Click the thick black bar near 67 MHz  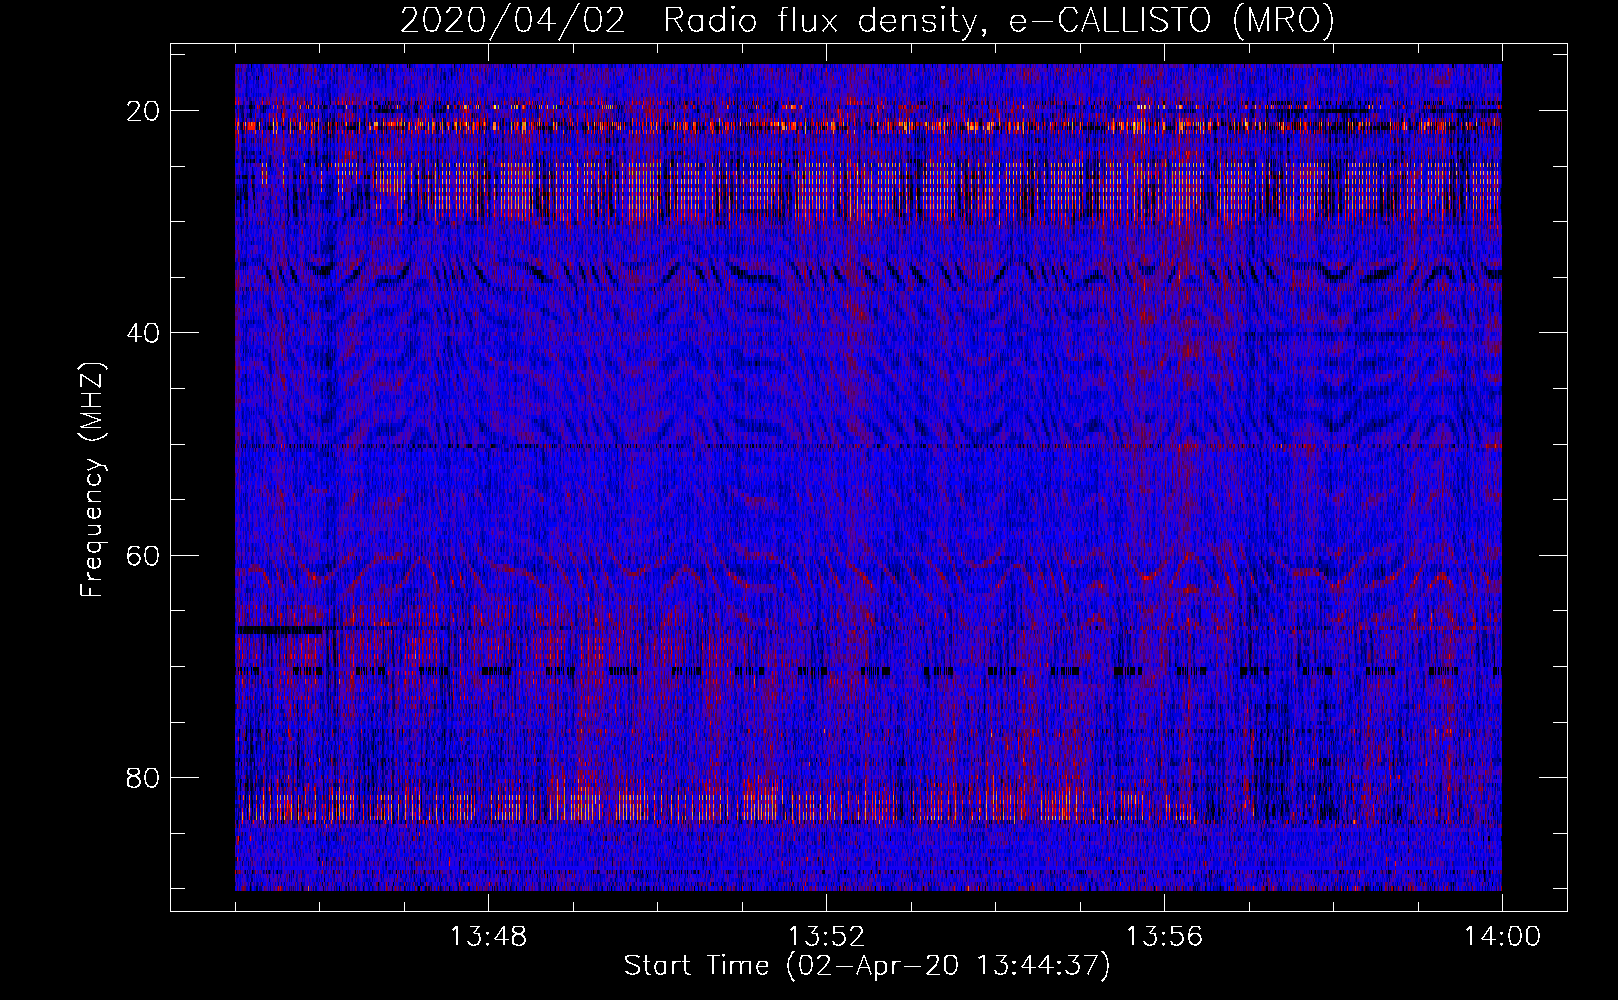279,630
